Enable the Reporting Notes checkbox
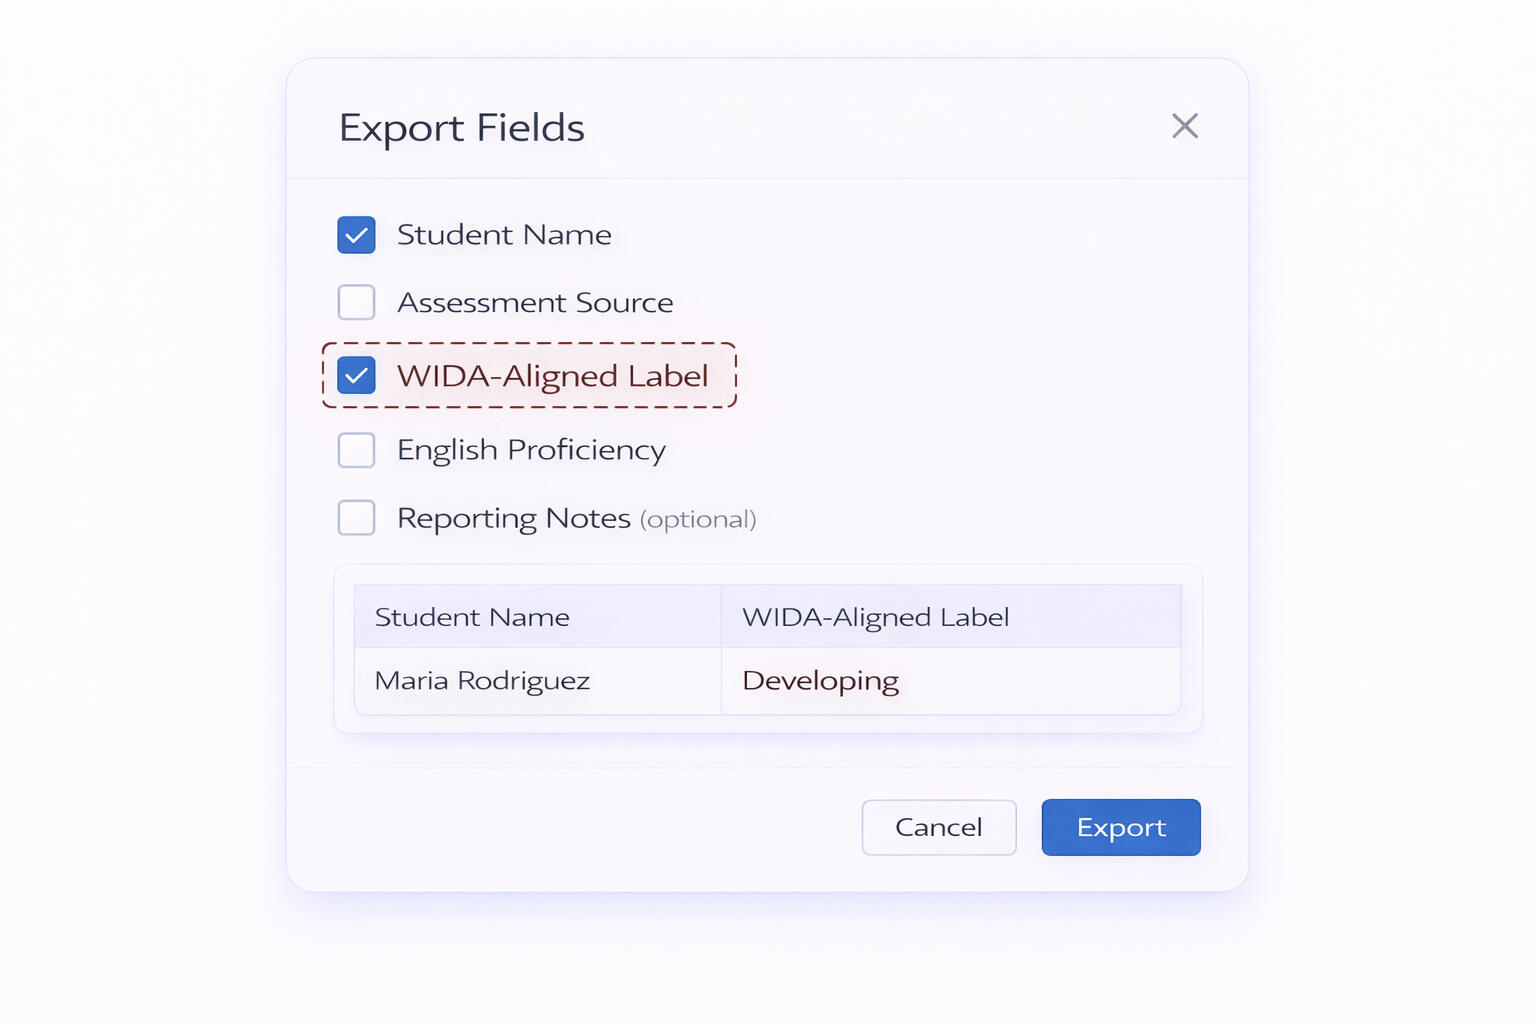1536x1024 pixels. coord(356,518)
